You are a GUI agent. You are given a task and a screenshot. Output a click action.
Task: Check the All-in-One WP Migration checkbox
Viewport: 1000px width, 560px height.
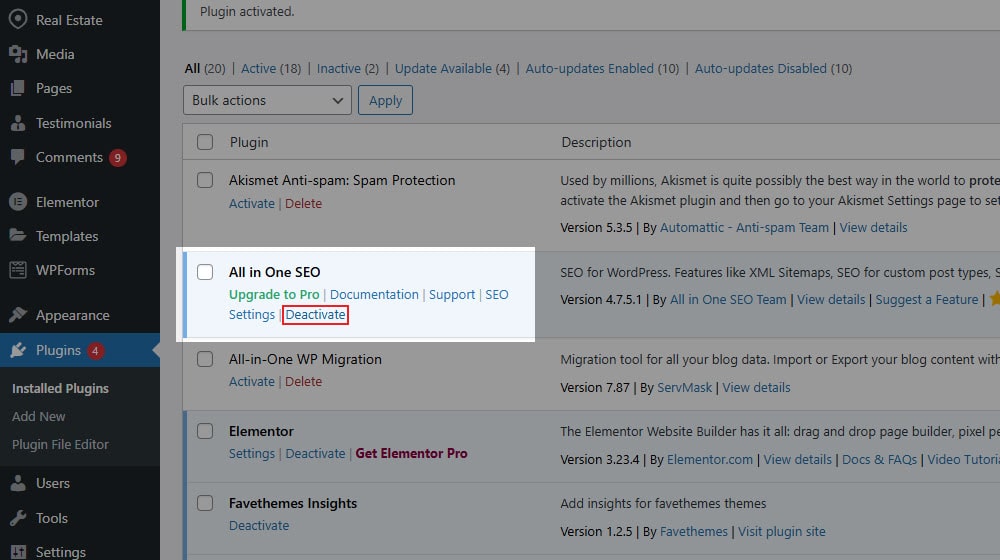pyautogui.click(x=205, y=359)
